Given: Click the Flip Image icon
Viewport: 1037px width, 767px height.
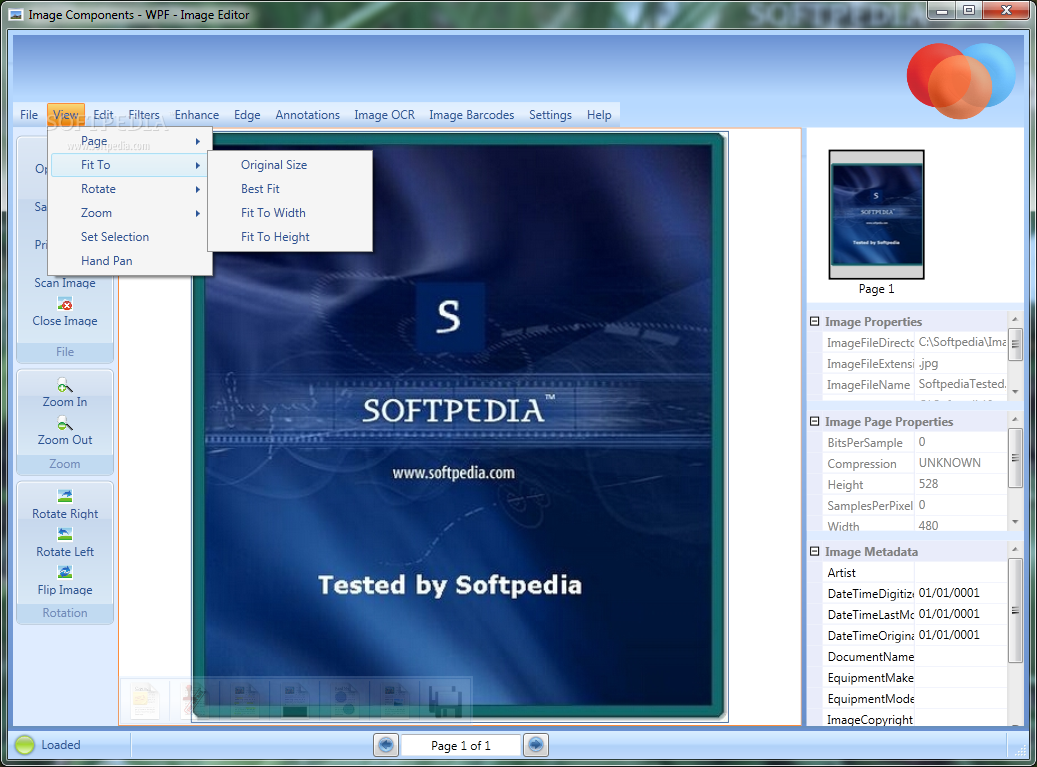Looking at the screenshot, I should 65,572.
